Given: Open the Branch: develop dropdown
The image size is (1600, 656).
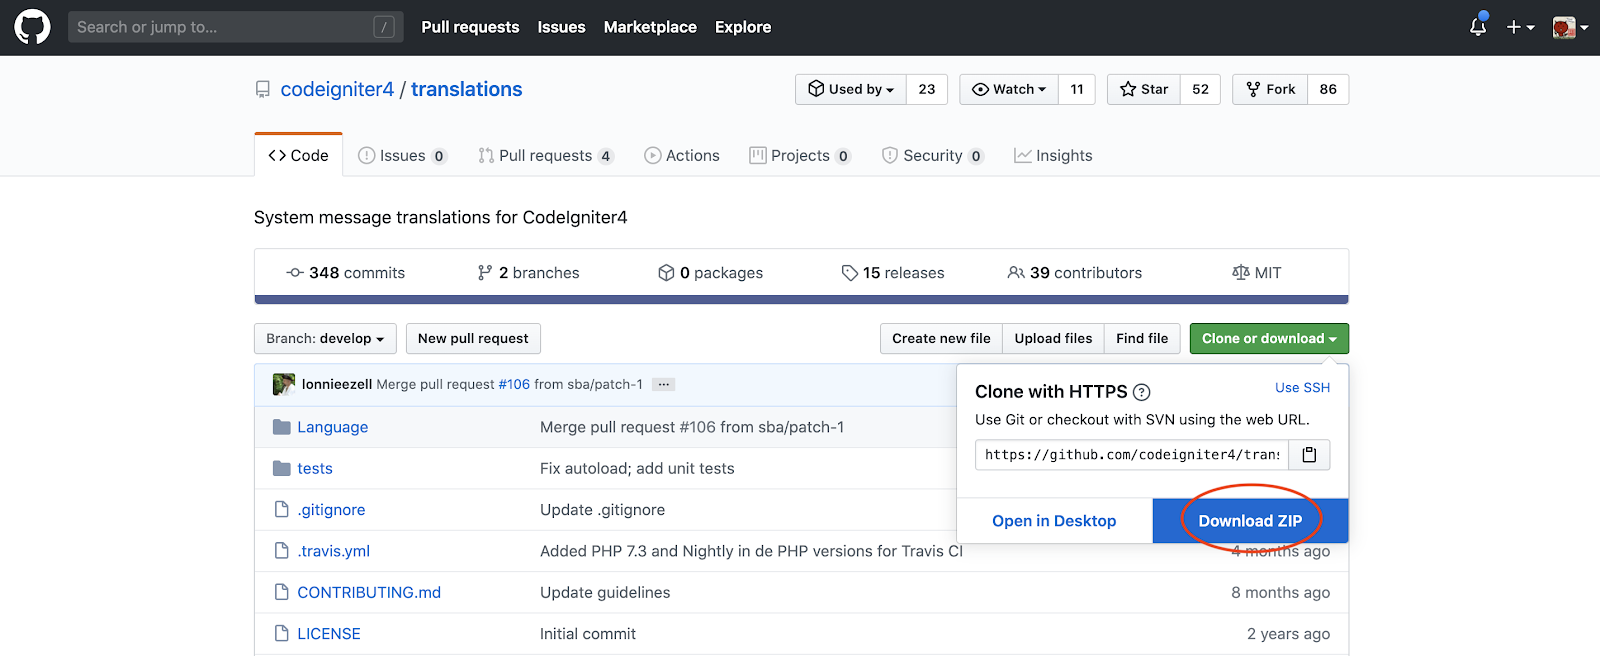Looking at the screenshot, I should (x=325, y=339).
